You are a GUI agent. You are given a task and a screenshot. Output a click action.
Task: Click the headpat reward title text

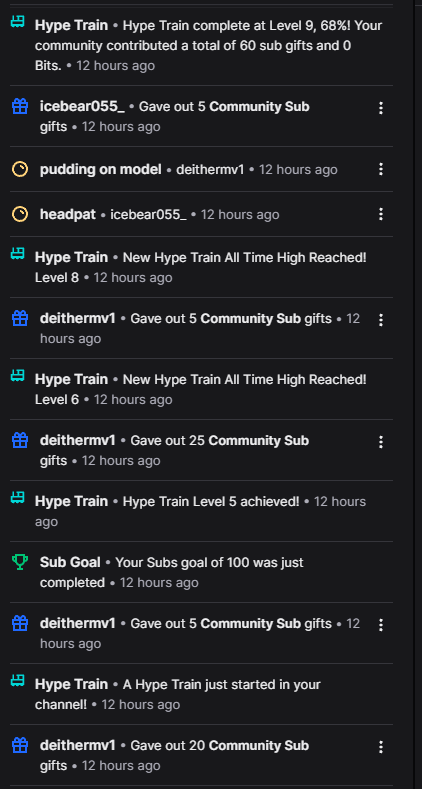coord(67,214)
